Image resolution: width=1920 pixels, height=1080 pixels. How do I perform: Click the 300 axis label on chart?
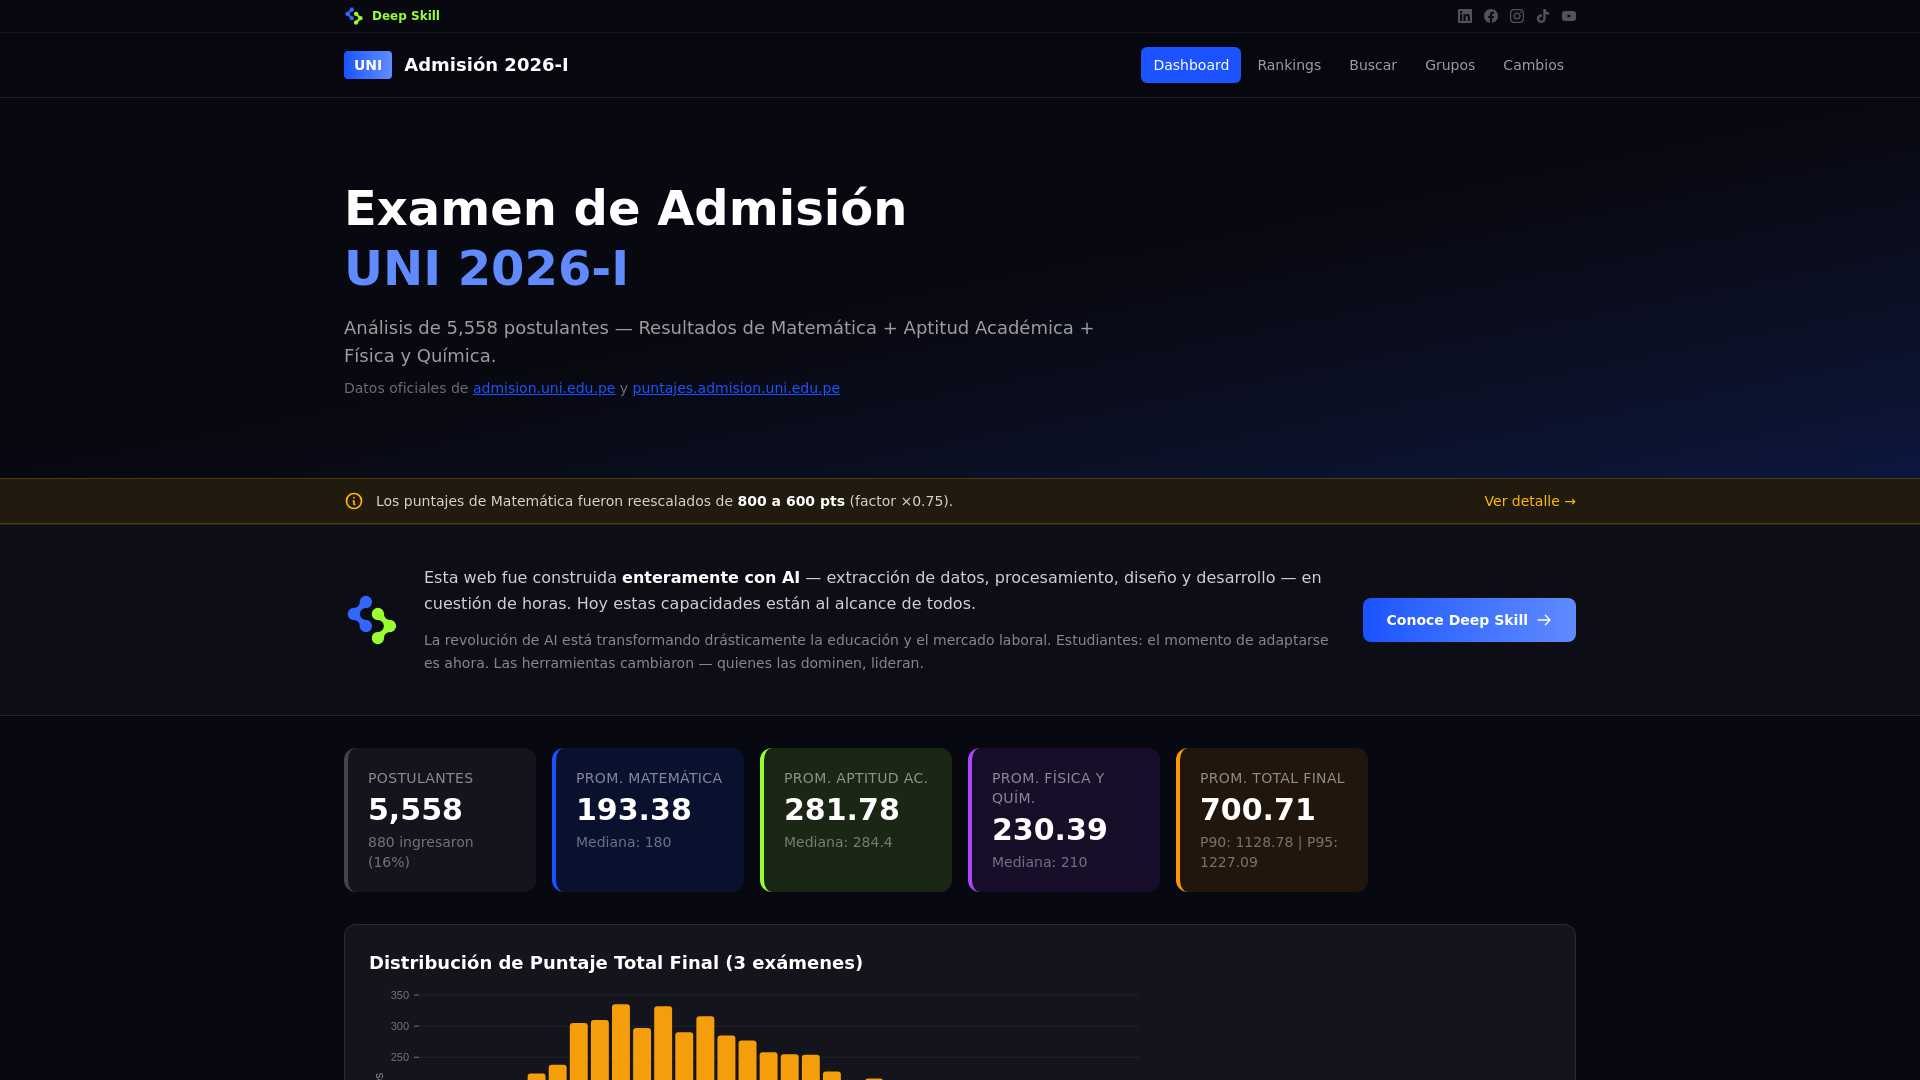point(400,1026)
